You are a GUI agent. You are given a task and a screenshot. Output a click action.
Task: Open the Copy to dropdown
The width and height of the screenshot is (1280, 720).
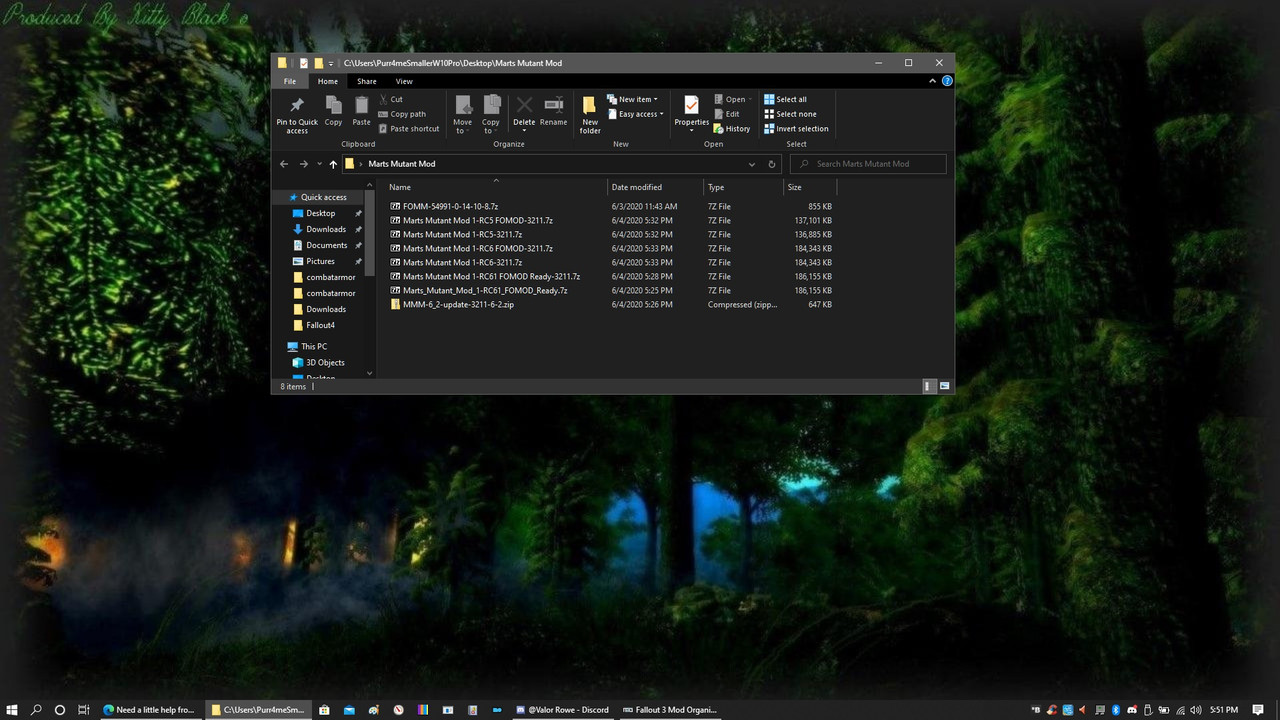491,115
